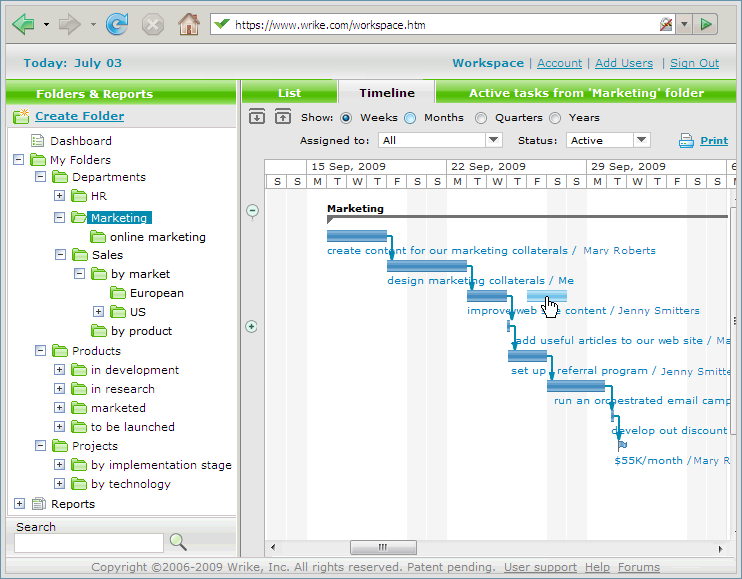742x579 pixels.
Task: Expand the US folder node
Action: 98,312
